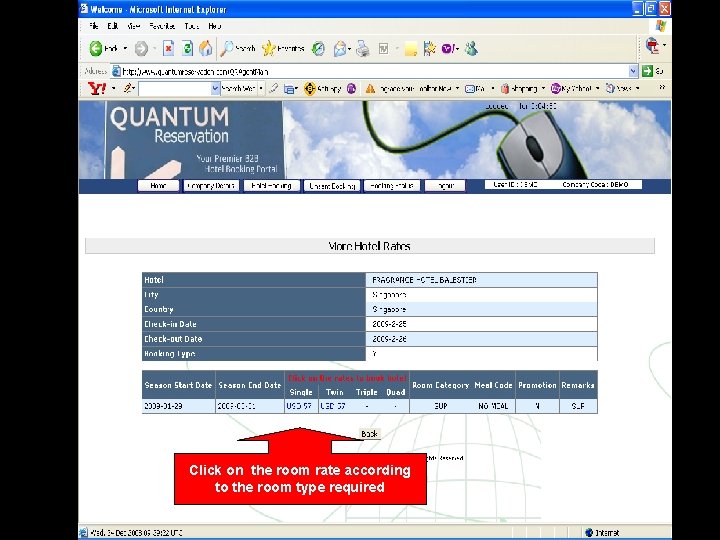Open the Yahoo search box dropdown arrow
The height and width of the screenshot is (540, 720).
(215, 89)
